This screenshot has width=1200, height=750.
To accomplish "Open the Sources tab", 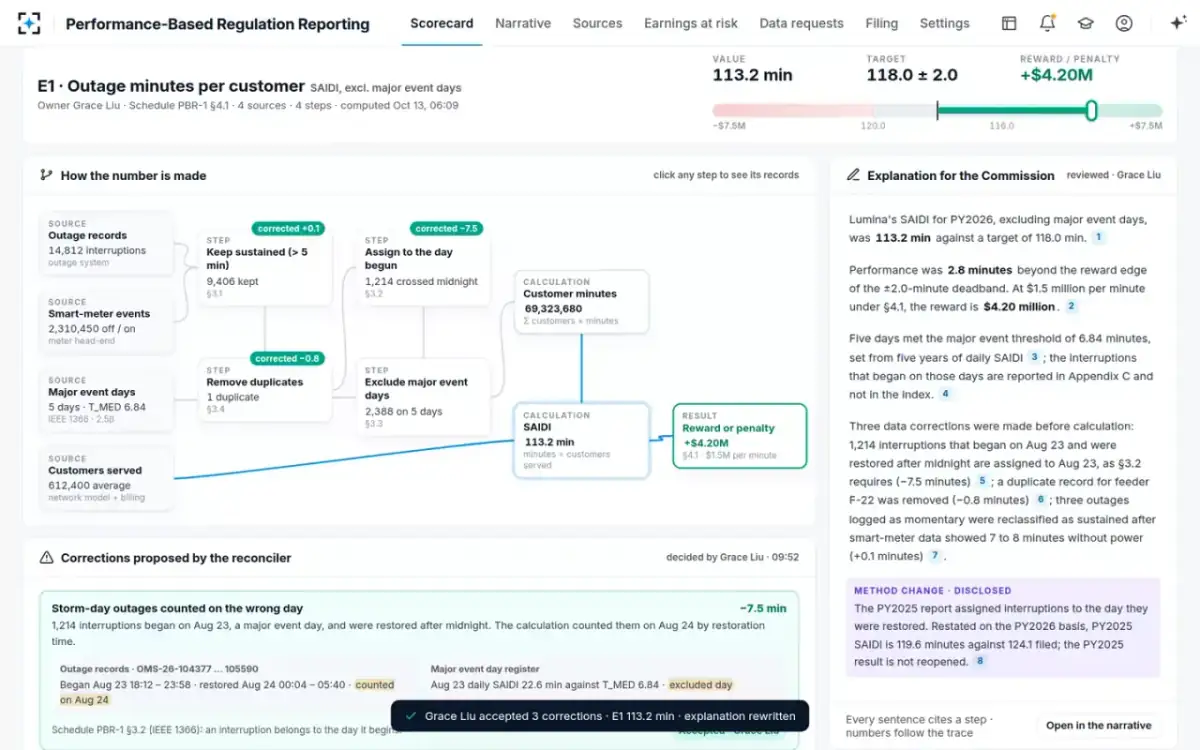I will (x=597, y=23).
